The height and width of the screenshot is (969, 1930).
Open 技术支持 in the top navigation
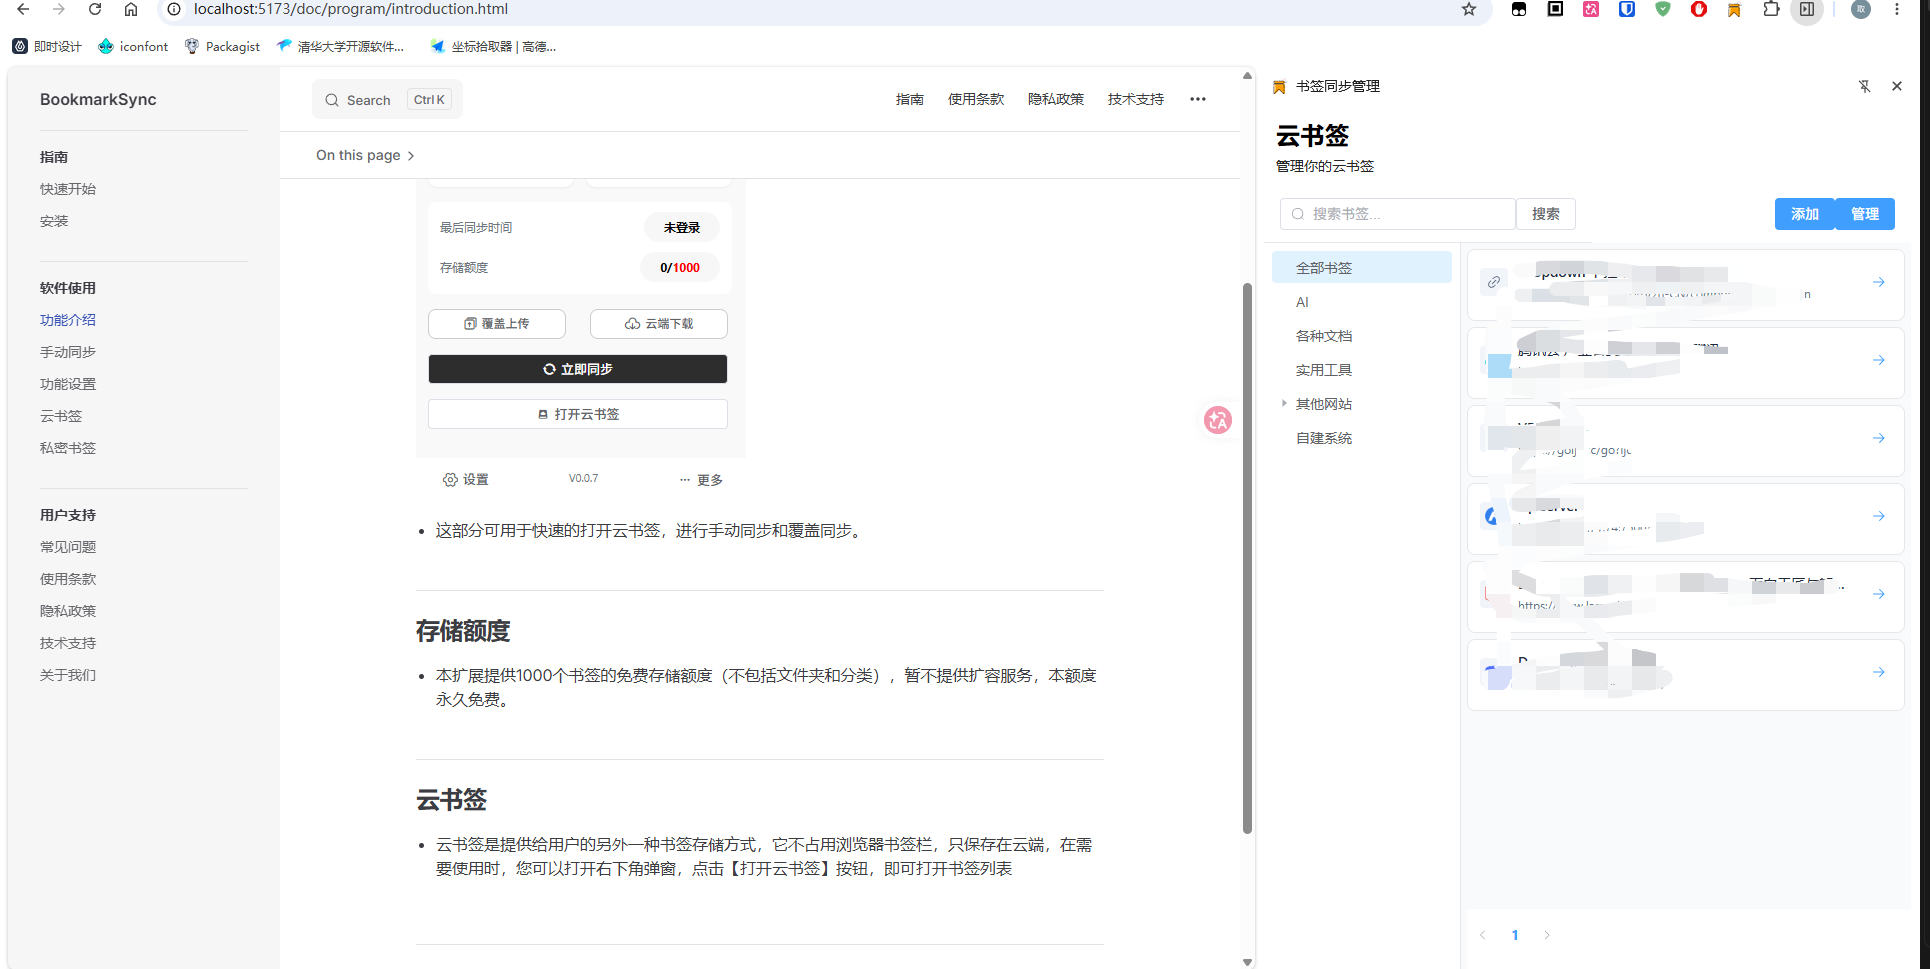(1136, 99)
